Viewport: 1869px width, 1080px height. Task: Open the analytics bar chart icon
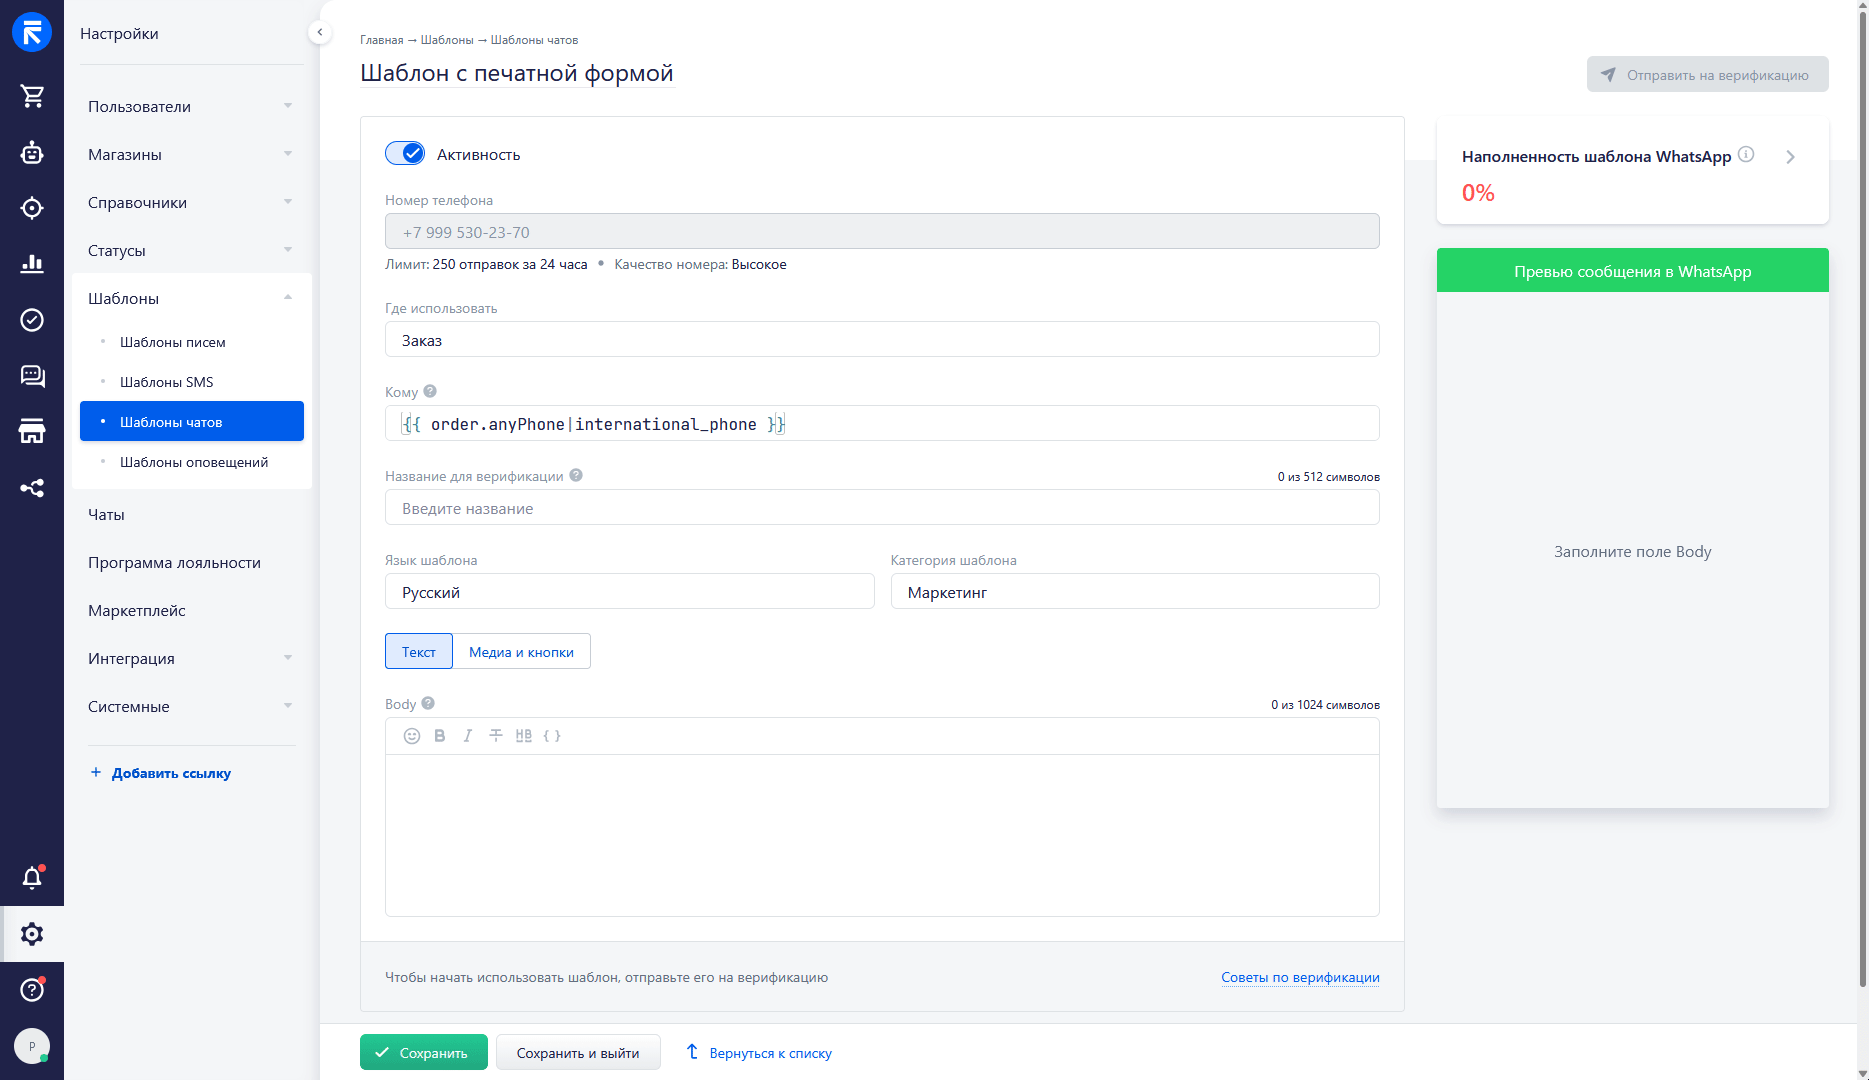coord(32,264)
